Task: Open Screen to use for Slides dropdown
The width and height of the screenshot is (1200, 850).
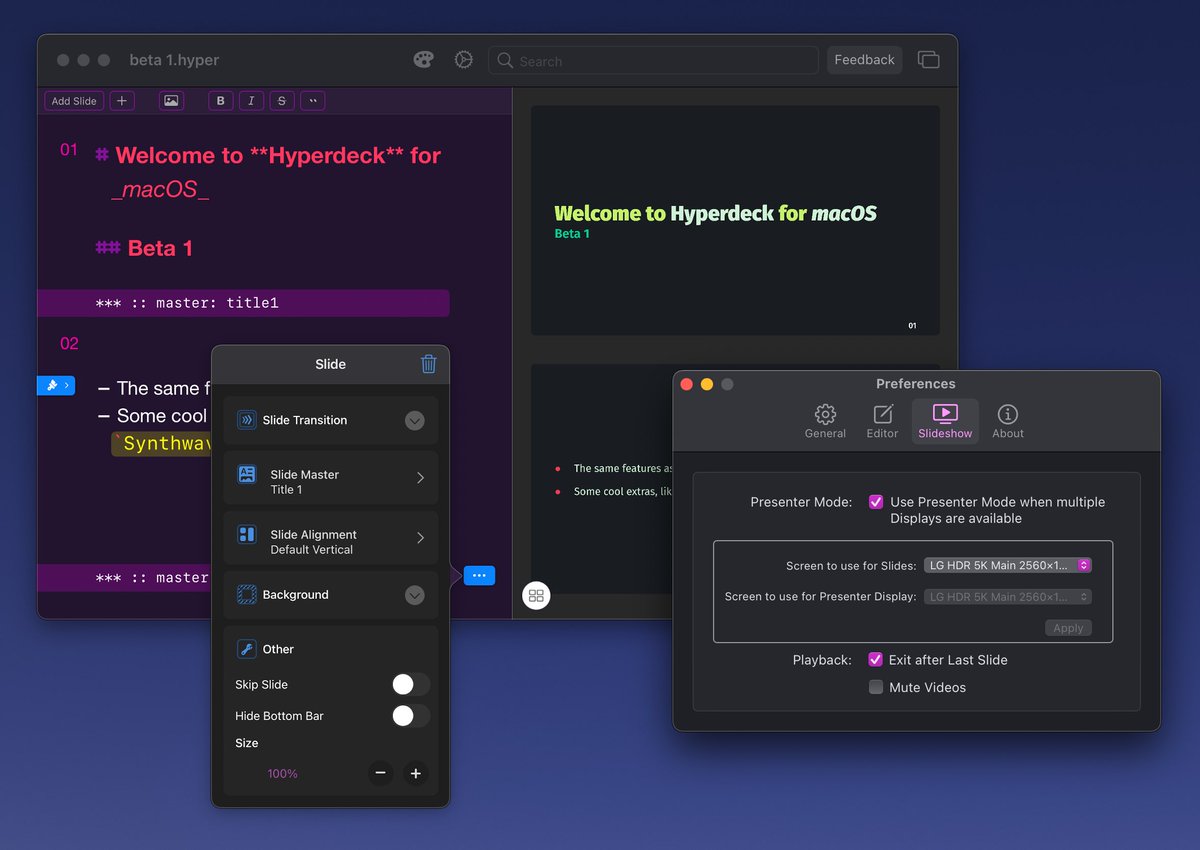Action: tap(1008, 565)
